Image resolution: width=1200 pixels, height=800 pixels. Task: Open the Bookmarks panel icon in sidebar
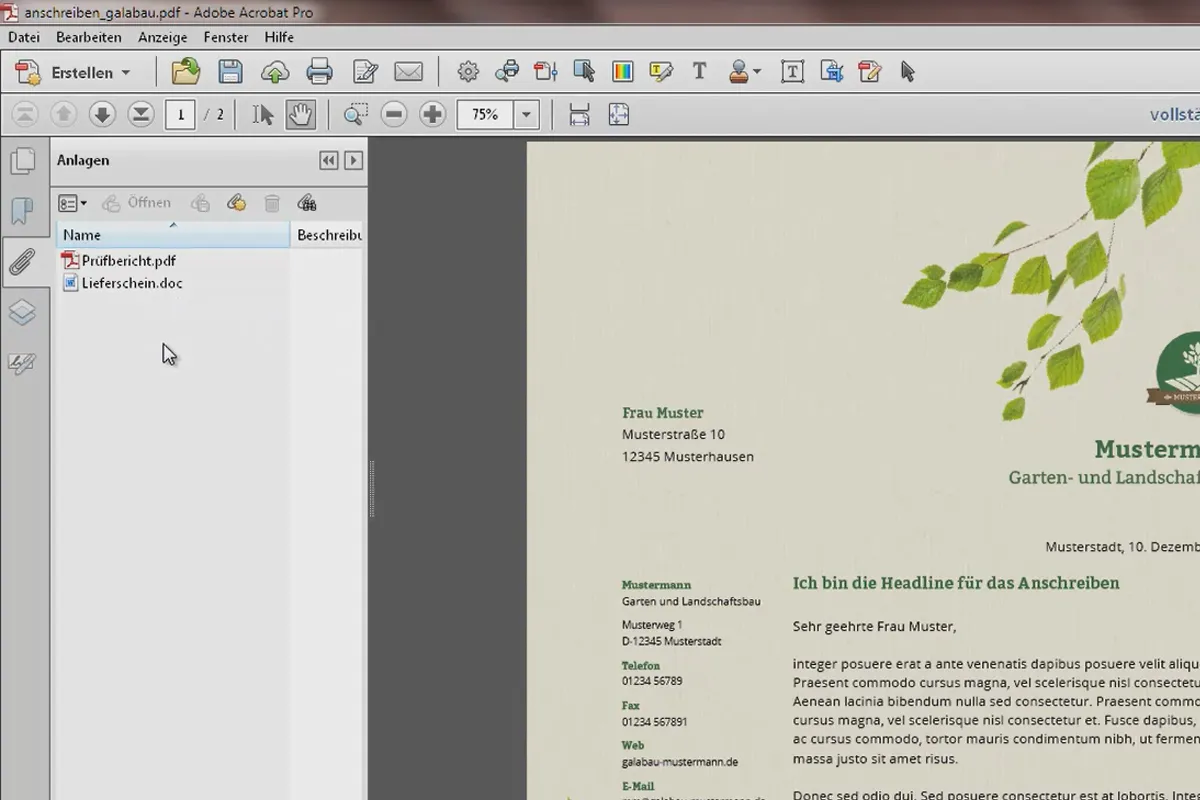tap(22, 211)
